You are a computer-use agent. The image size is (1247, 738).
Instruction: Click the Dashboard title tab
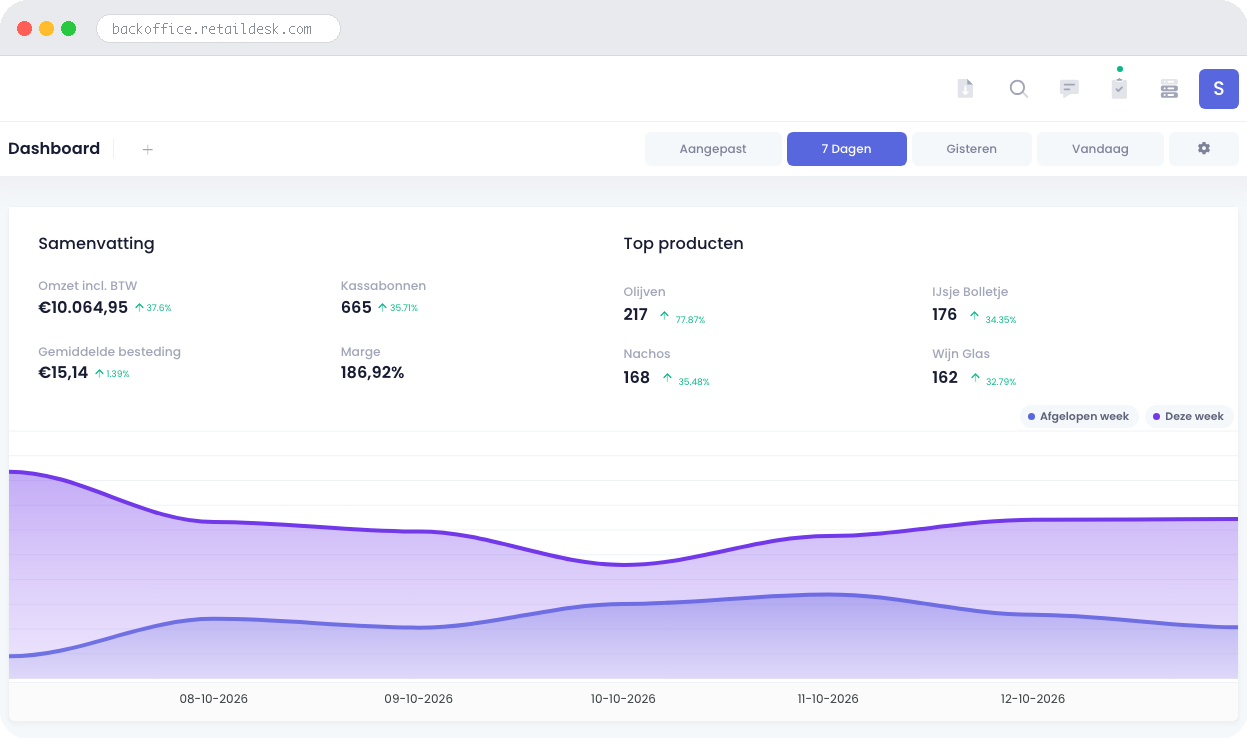pos(54,149)
